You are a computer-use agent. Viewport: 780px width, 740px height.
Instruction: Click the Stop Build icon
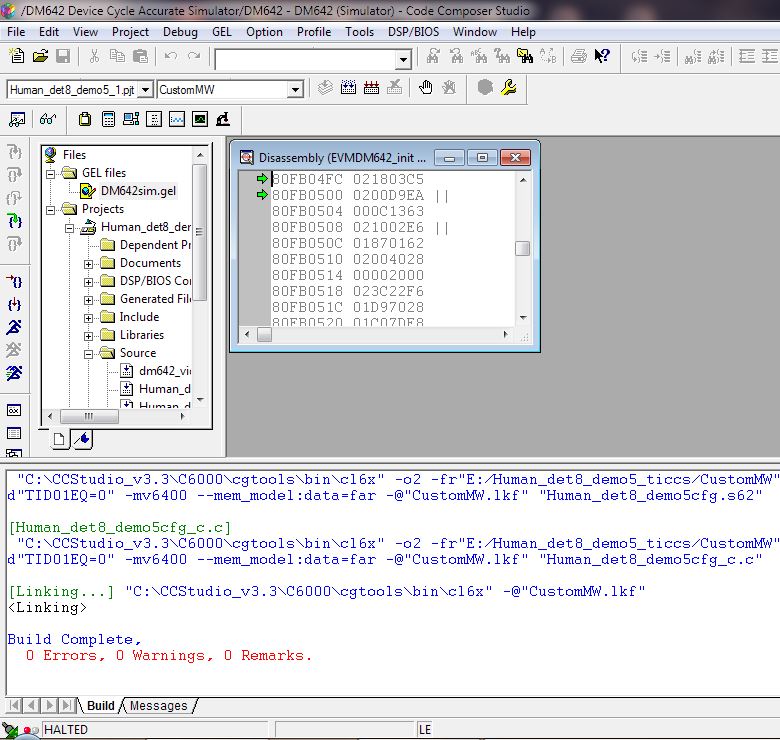click(394, 88)
